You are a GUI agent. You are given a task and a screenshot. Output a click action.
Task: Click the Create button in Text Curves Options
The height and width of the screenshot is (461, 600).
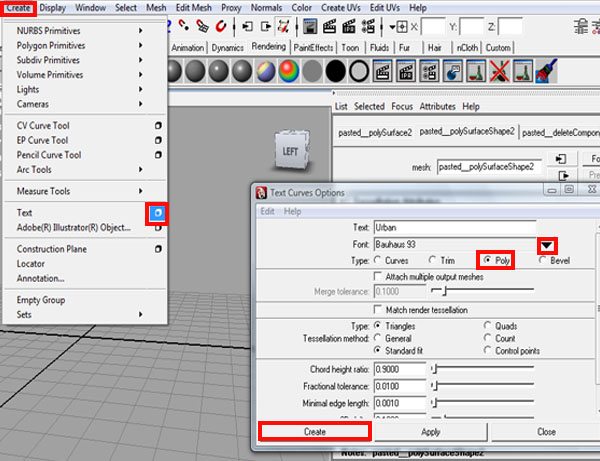coord(315,432)
